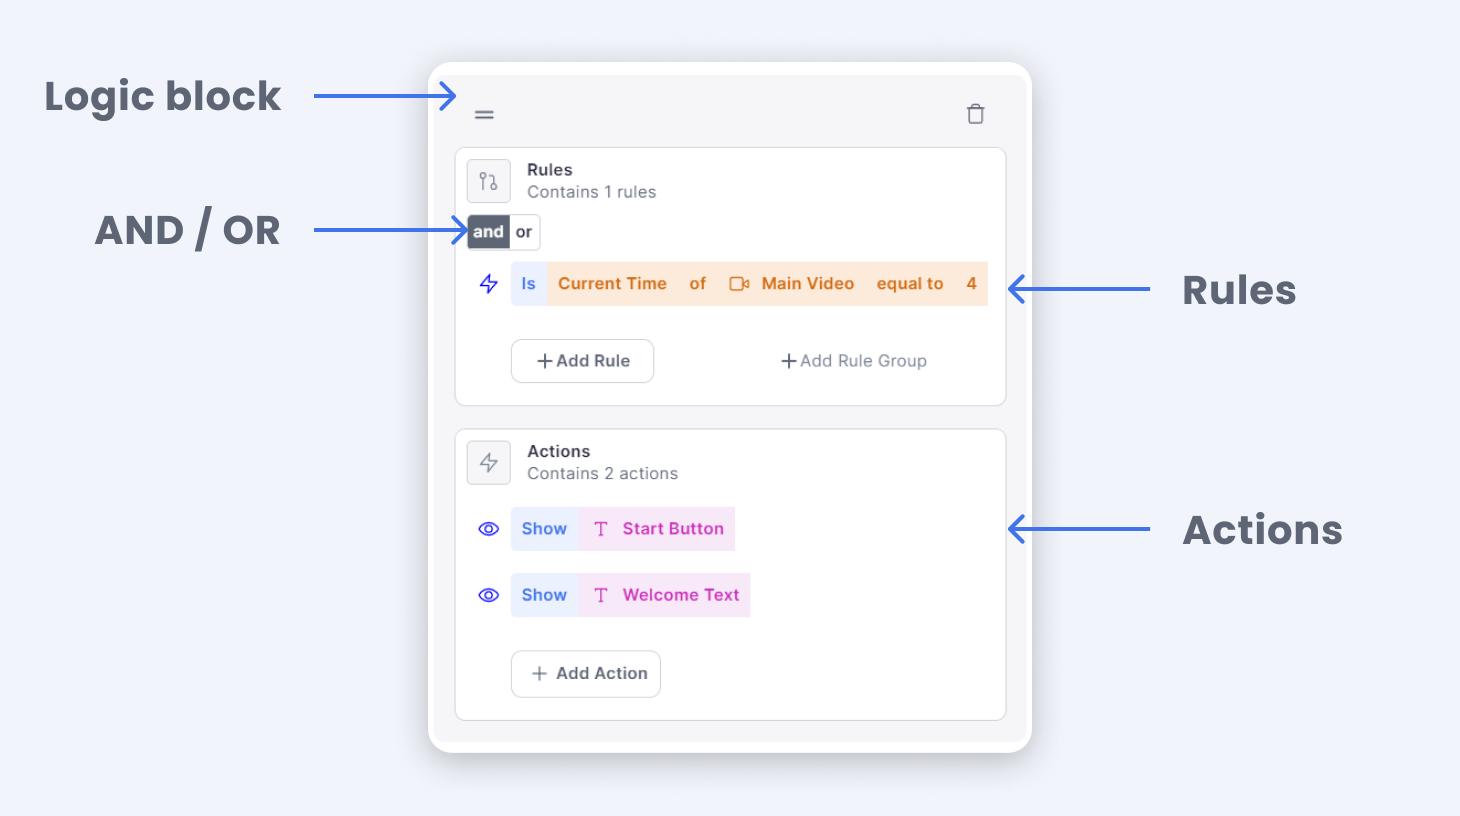Click the lightning icon beside the time rule
Screen dimensions: 1460x816
[x=488, y=284]
